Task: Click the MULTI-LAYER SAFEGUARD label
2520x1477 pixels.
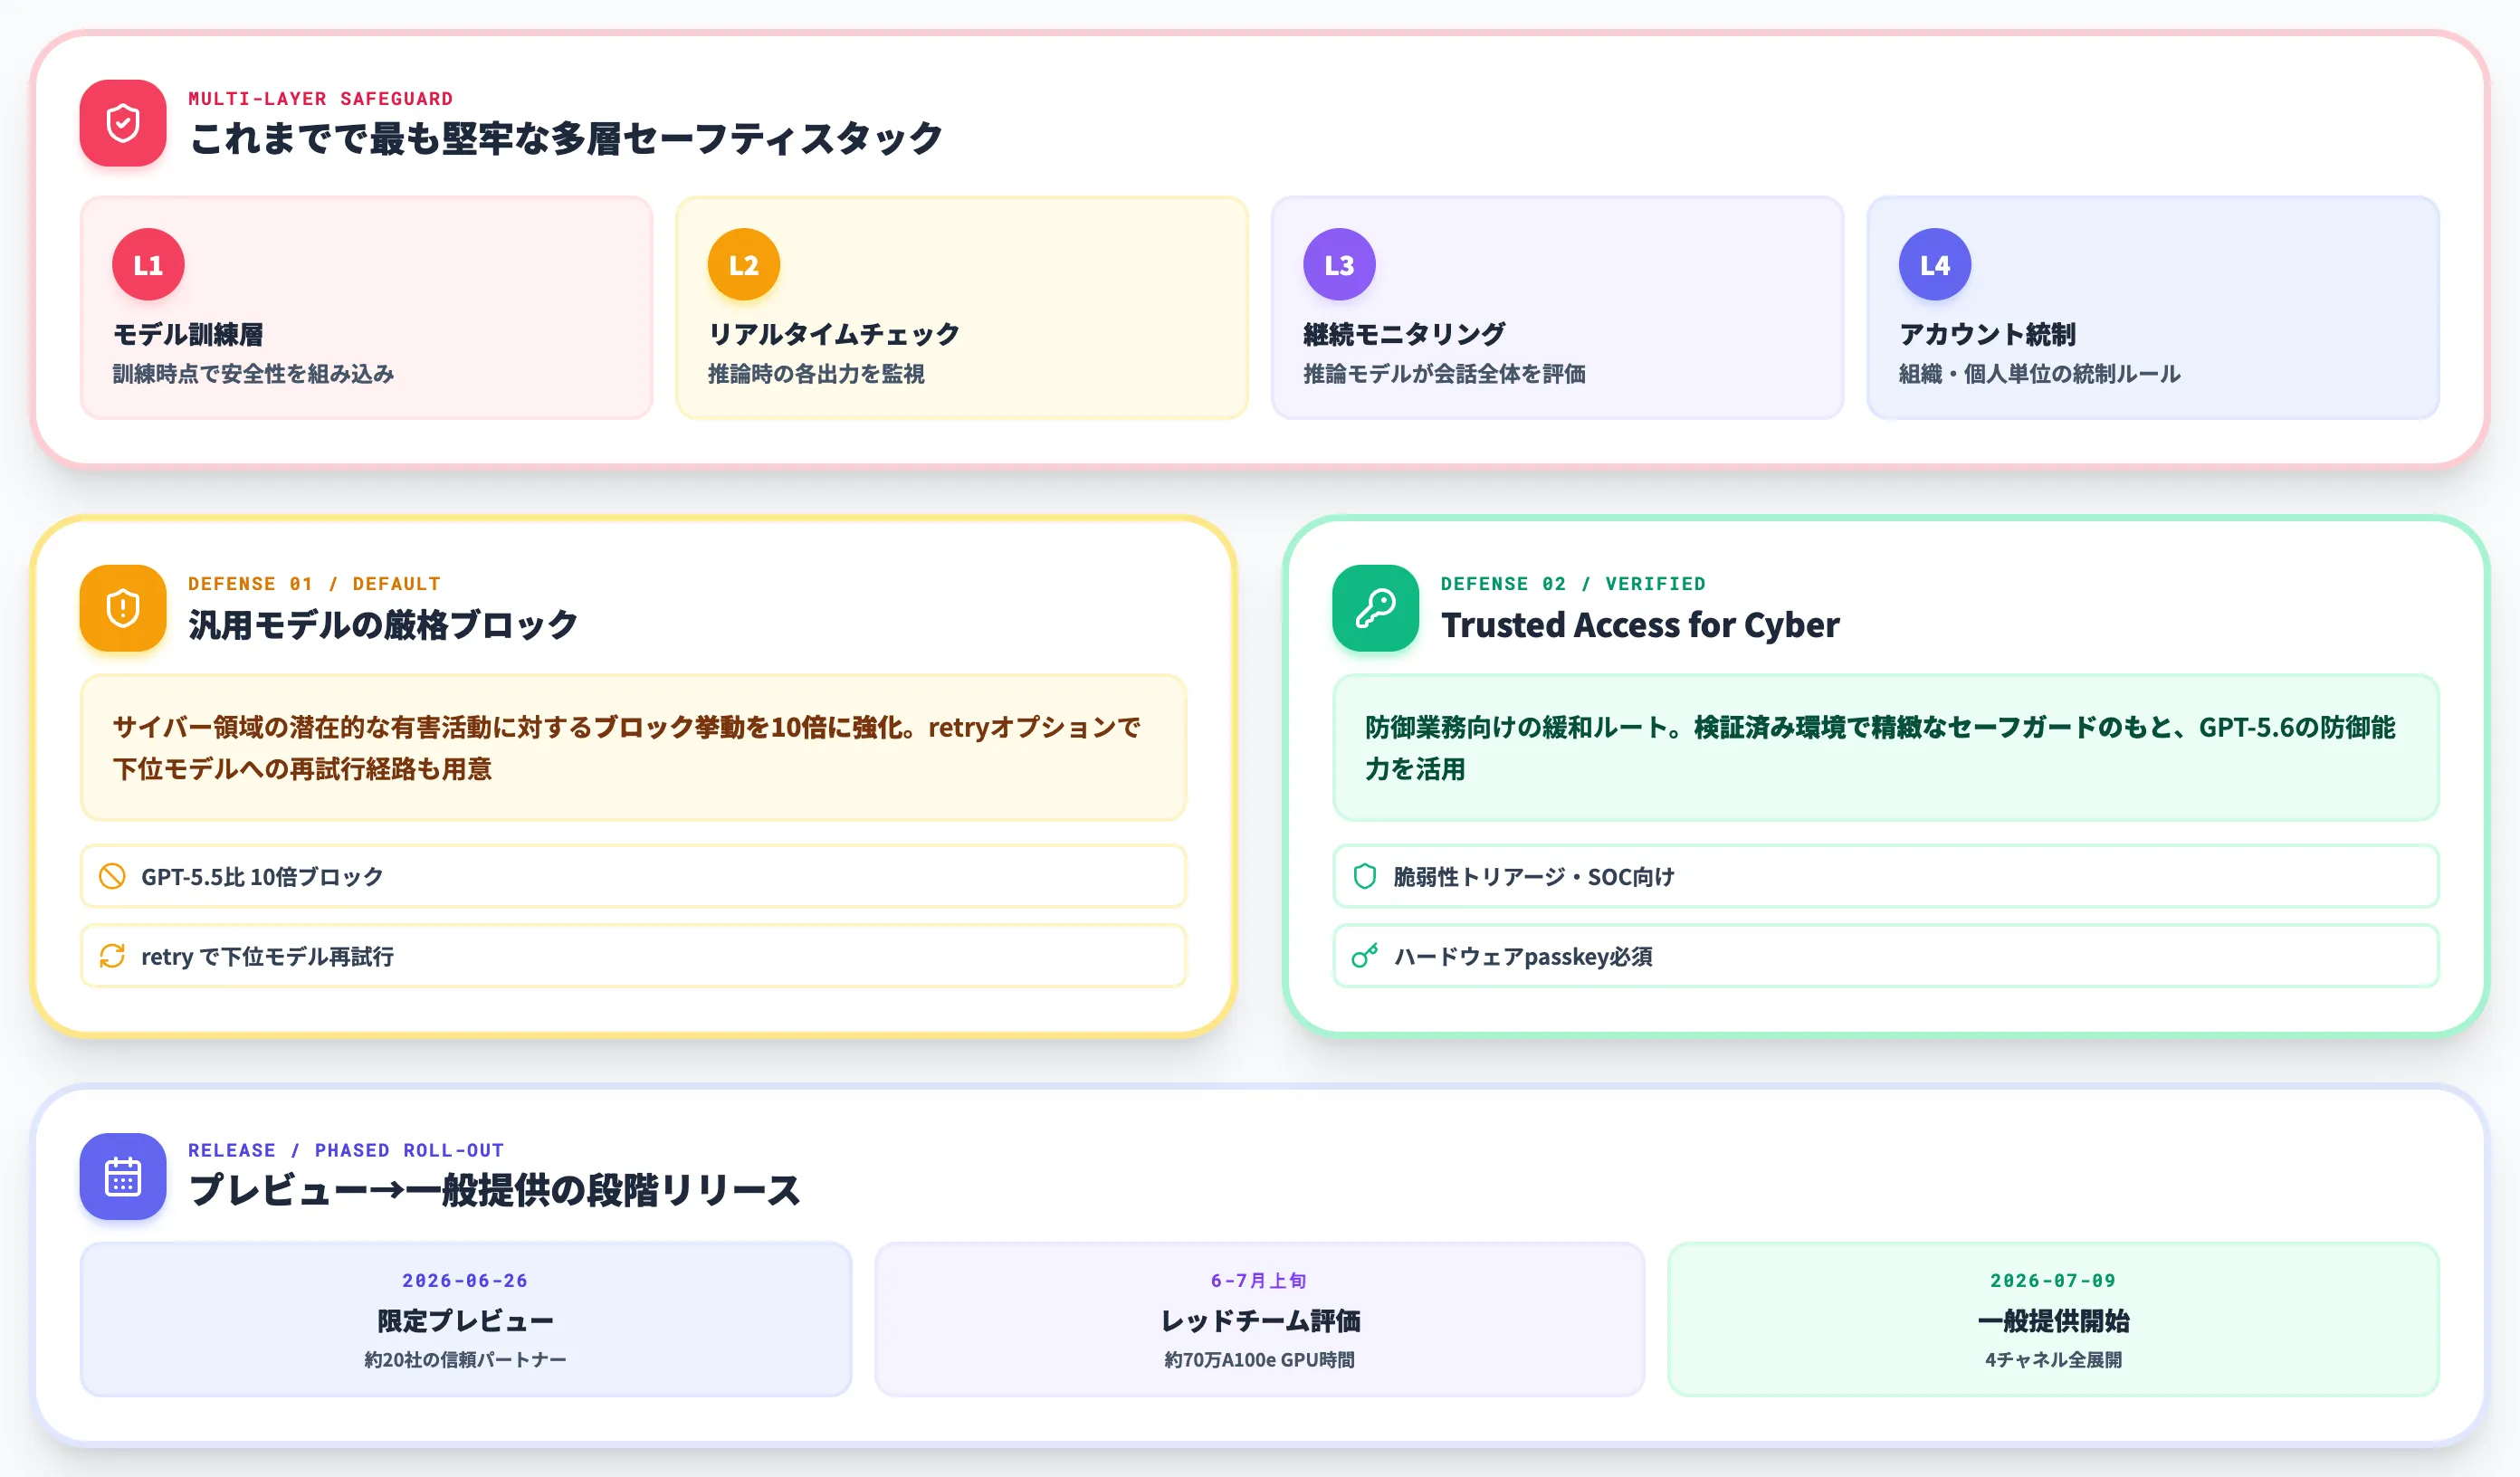Action: pos(321,98)
